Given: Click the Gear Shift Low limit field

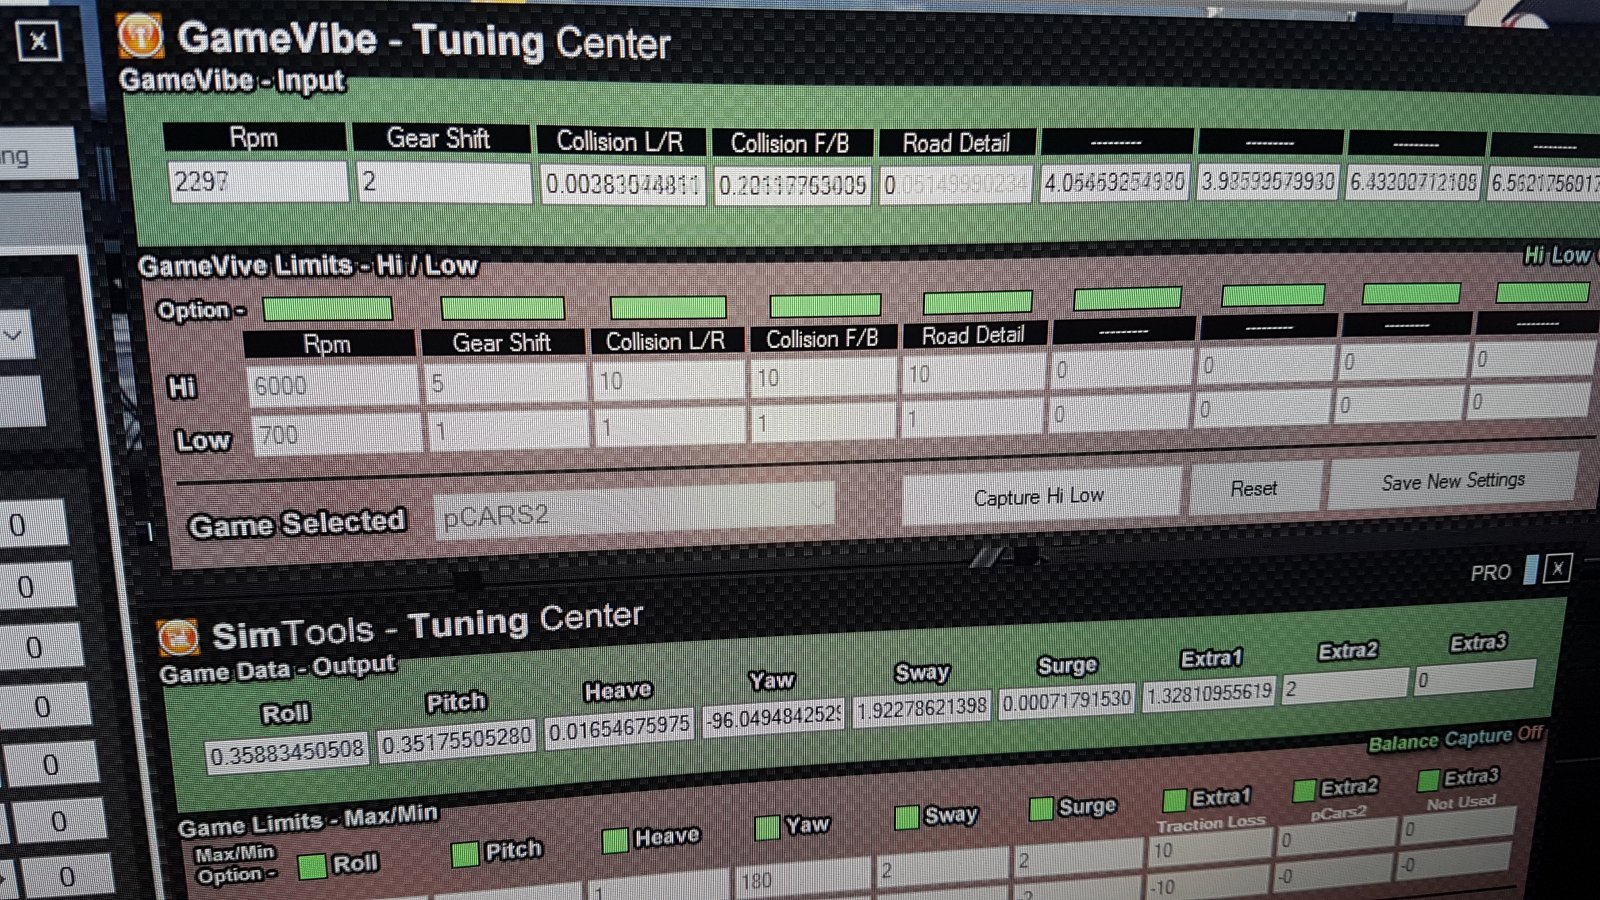Looking at the screenshot, I should [x=509, y=431].
